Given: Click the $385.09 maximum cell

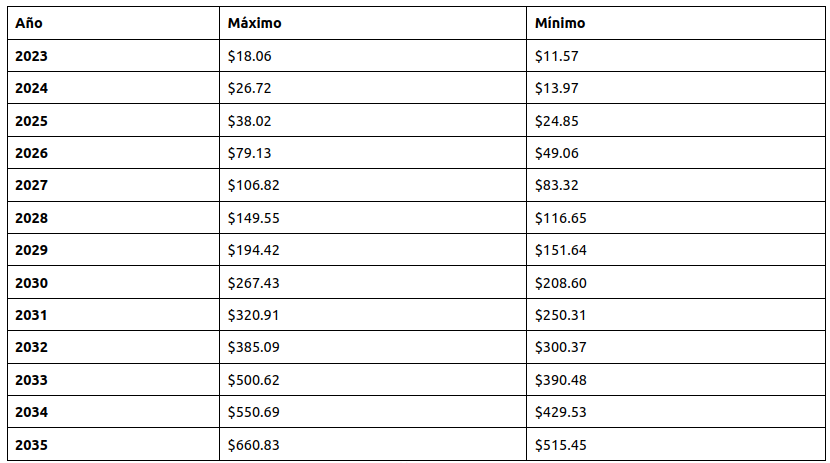Looking at the screenshot, I should [253, 347].
